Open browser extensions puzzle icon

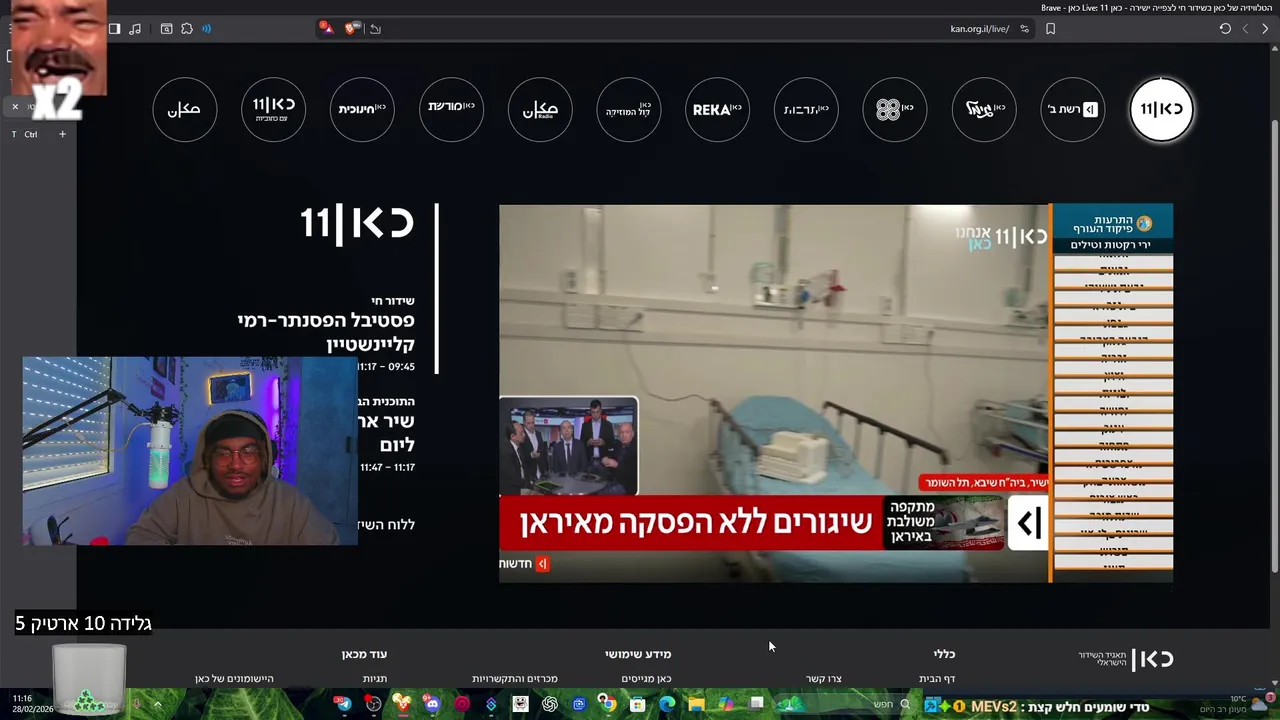coord(187,29)
